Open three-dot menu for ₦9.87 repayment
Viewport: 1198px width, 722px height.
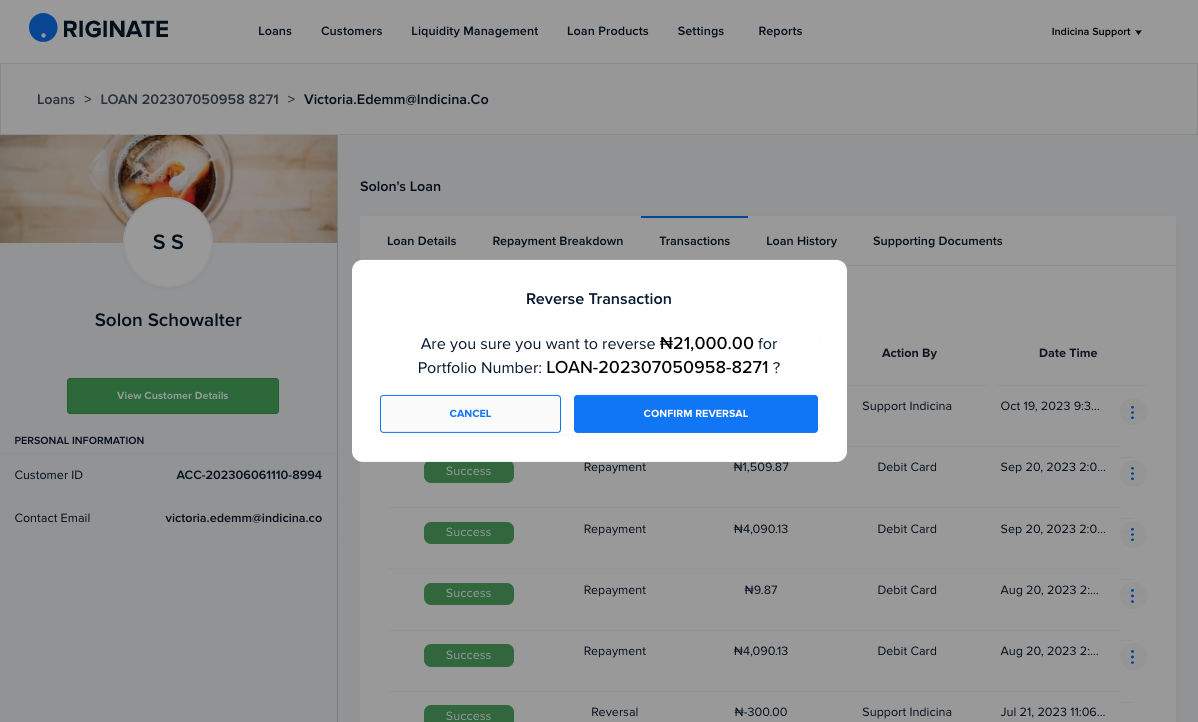click(x=1132, y=596)
